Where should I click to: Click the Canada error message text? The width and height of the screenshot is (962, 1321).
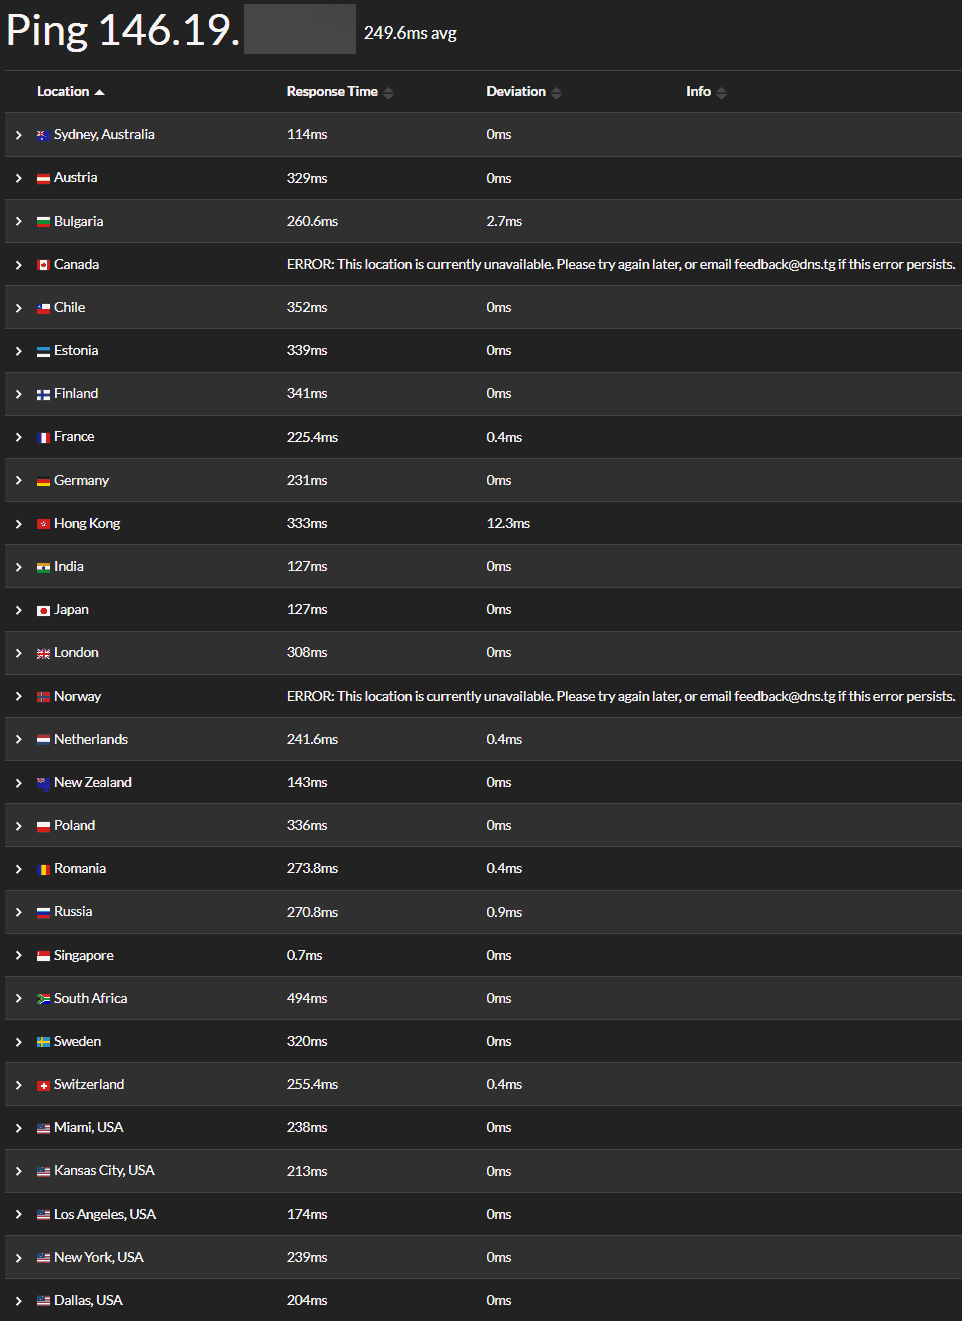tap(621, 265)
